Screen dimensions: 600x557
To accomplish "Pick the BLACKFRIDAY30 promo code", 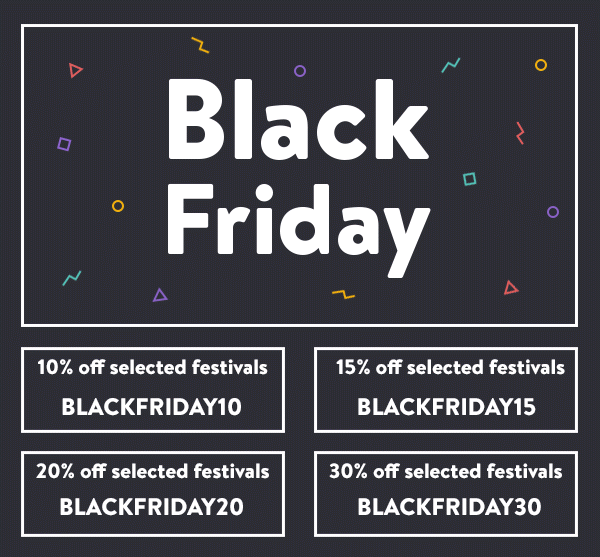I will 449,507.
